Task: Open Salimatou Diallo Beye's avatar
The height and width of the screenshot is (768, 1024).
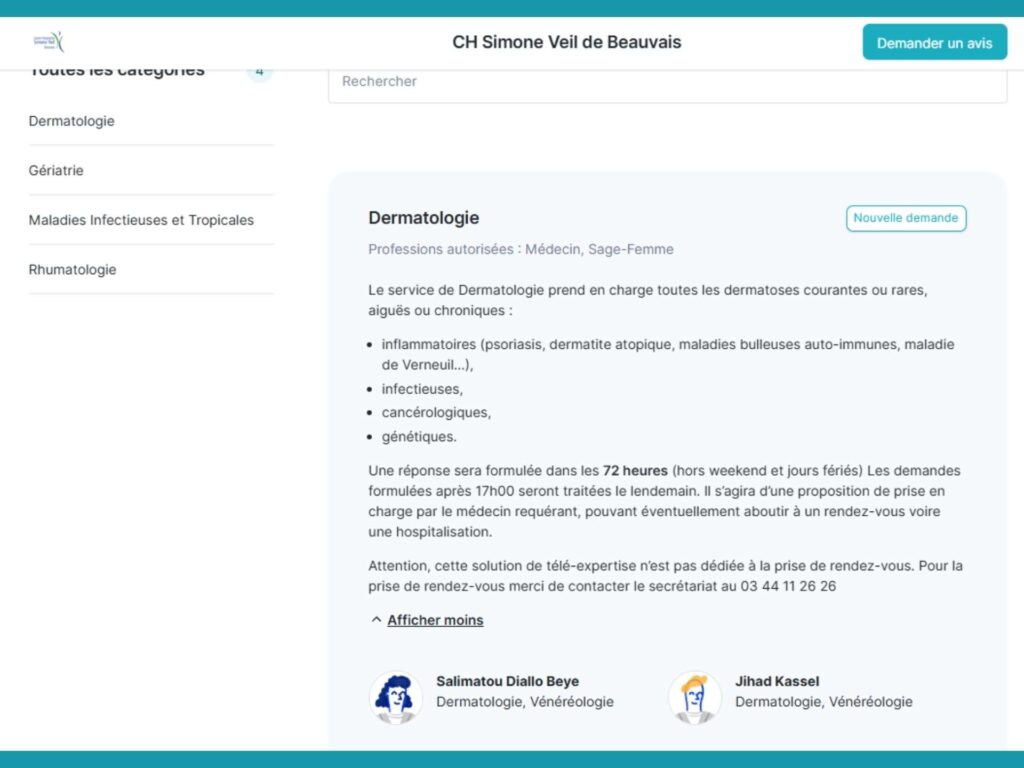Action: 396,697
